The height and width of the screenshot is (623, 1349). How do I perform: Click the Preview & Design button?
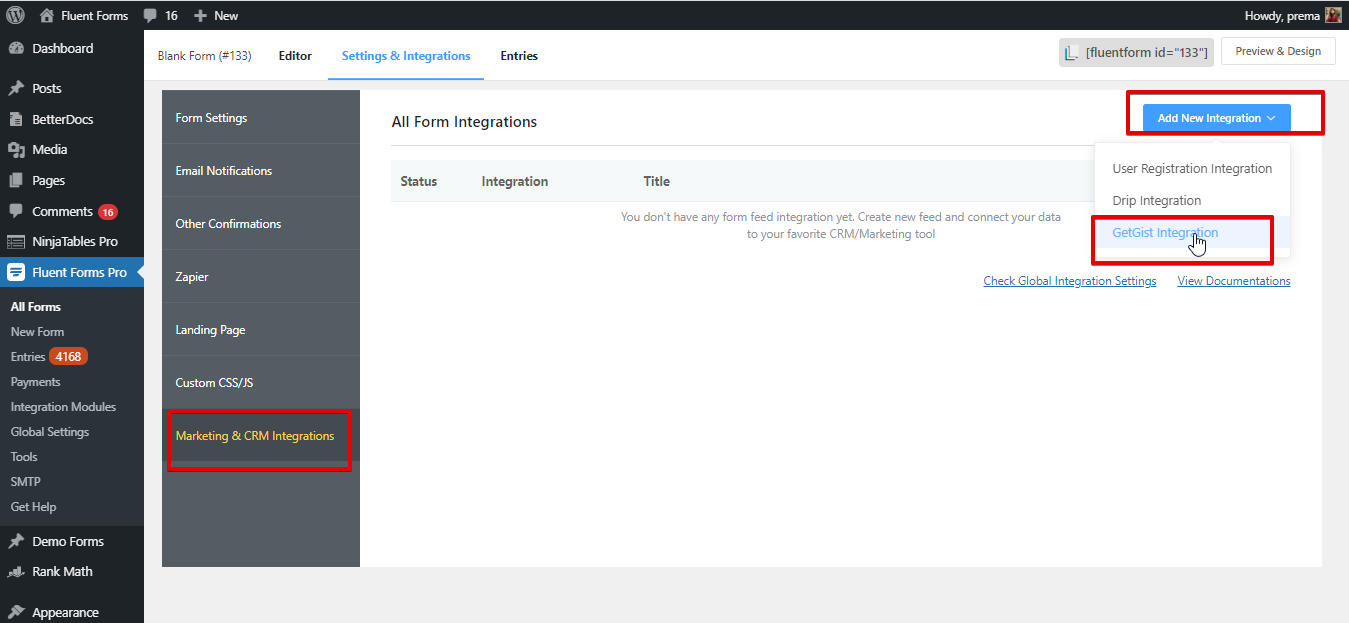tap(1278, 52)
